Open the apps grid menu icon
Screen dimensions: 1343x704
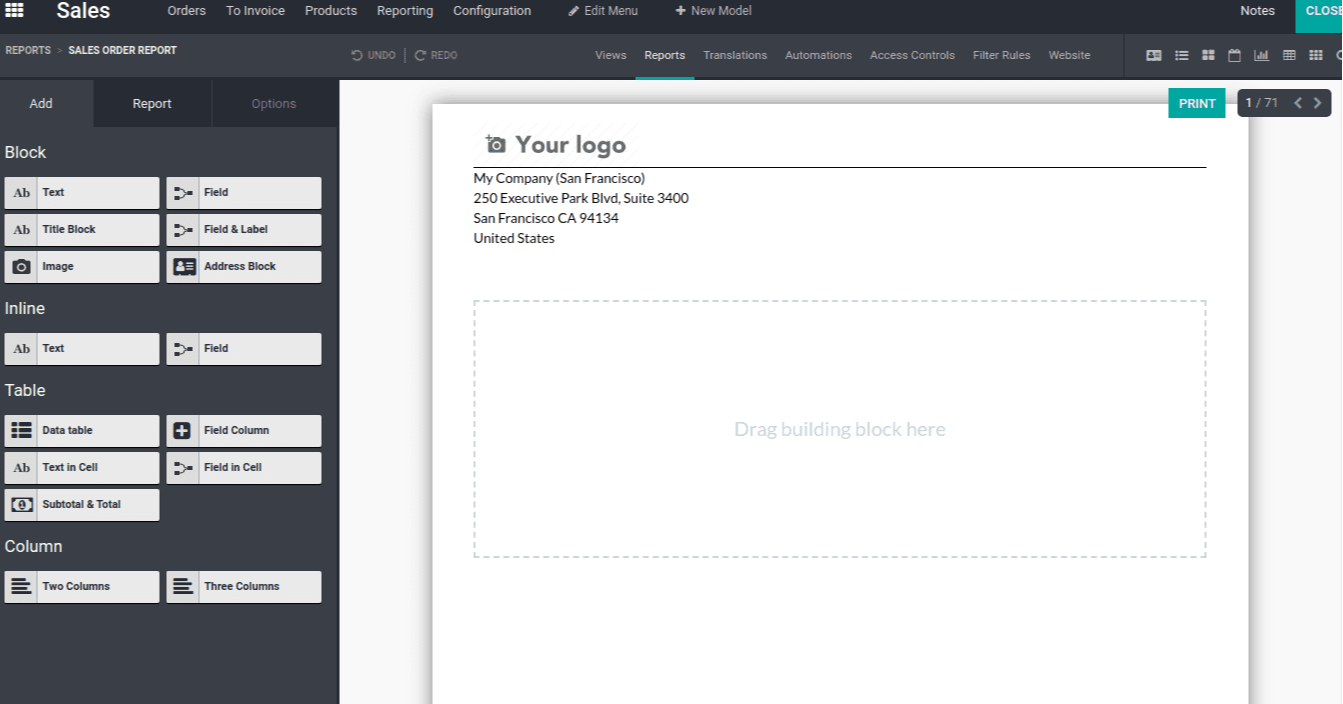(x=15, y=11)
